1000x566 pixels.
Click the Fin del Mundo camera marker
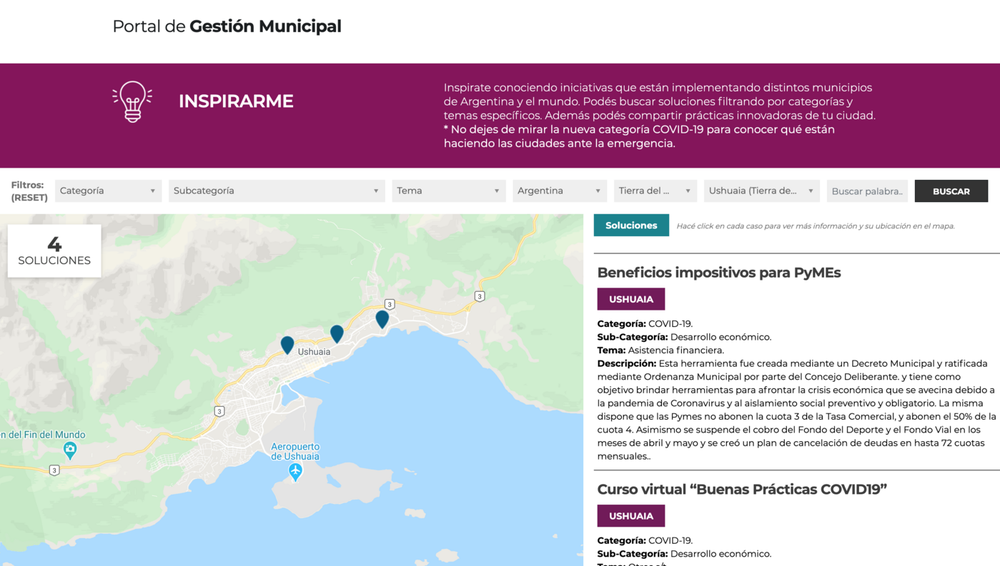(70, 451)
